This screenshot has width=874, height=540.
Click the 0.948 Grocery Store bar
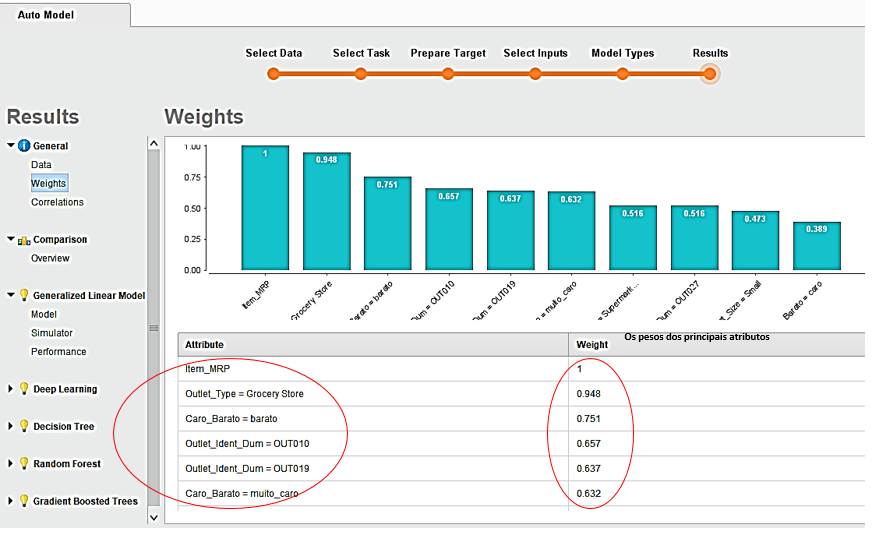coord(327,211)
